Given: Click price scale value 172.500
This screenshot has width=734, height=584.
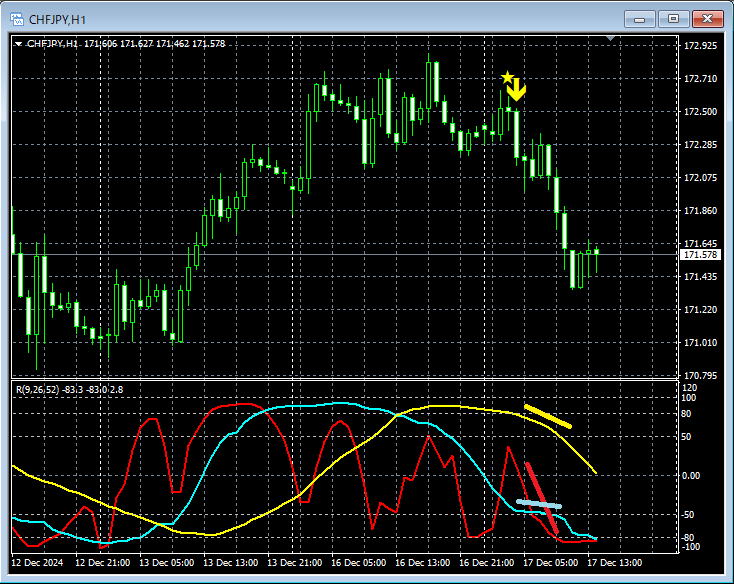Looking at the screenshot, I should click(700, 112).
